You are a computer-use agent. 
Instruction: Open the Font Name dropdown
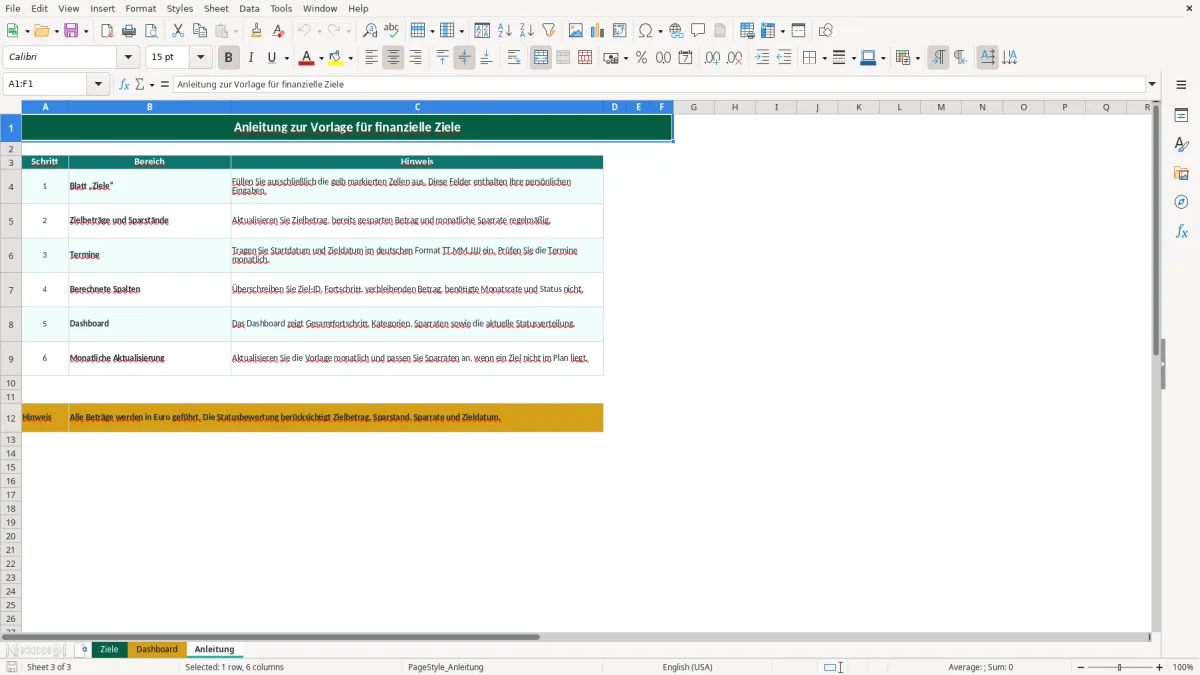pyautogui.click(x=129, y=58)
